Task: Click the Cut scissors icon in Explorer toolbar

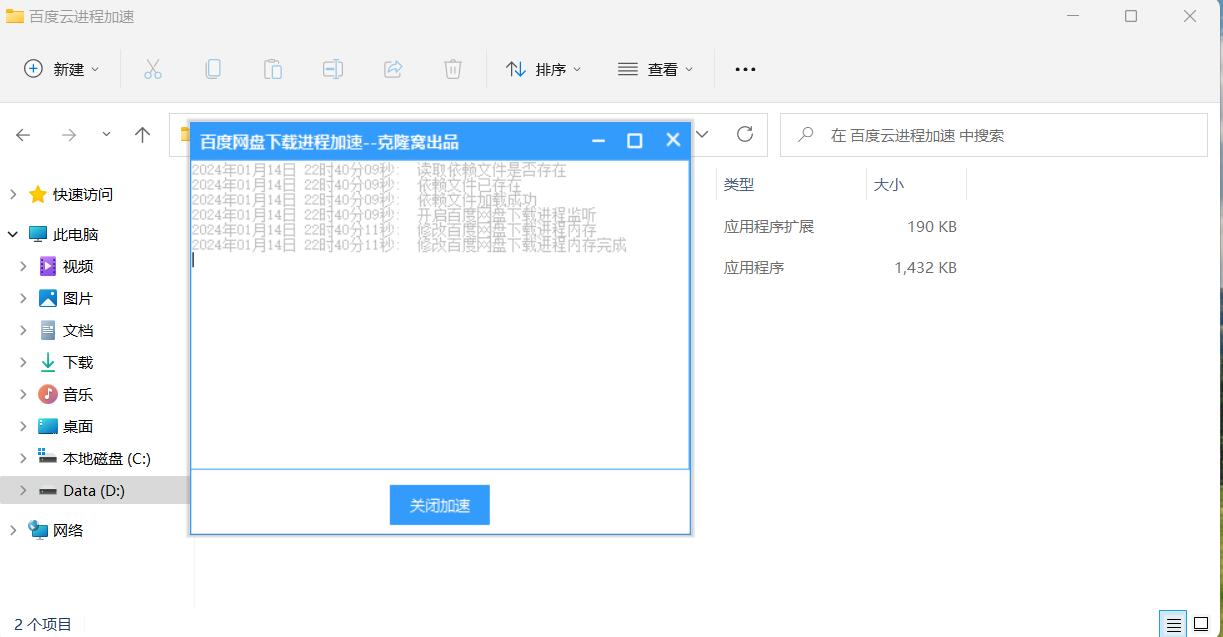Action: (152, 69)
